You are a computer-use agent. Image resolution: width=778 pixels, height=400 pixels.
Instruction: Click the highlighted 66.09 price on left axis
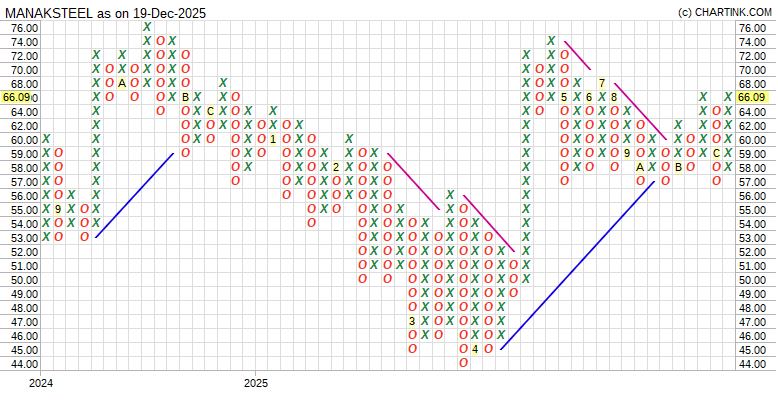17,98
